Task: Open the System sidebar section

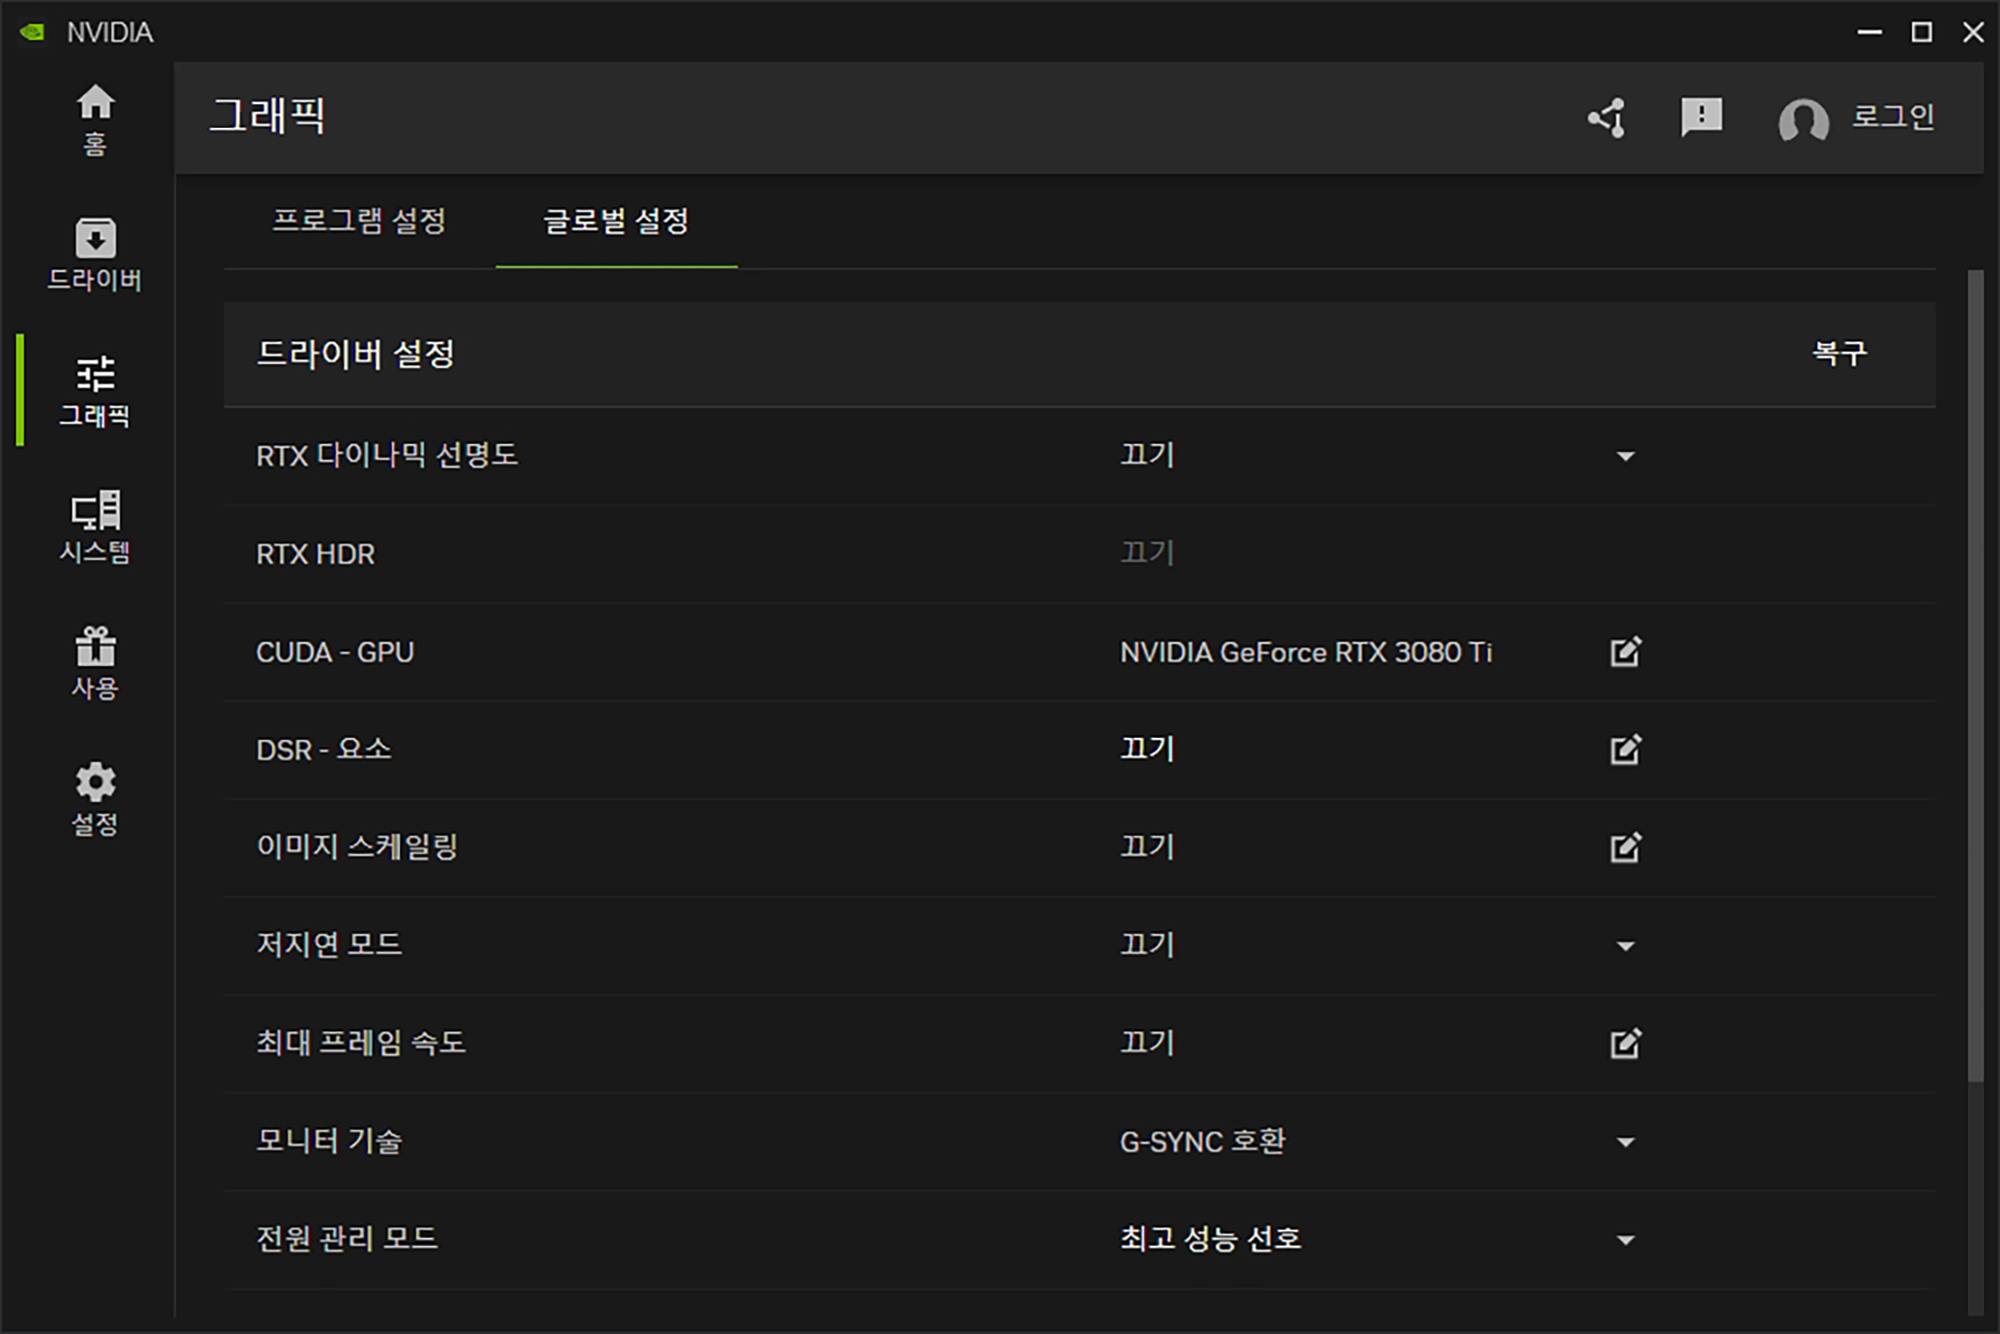Action: [95, 526]
